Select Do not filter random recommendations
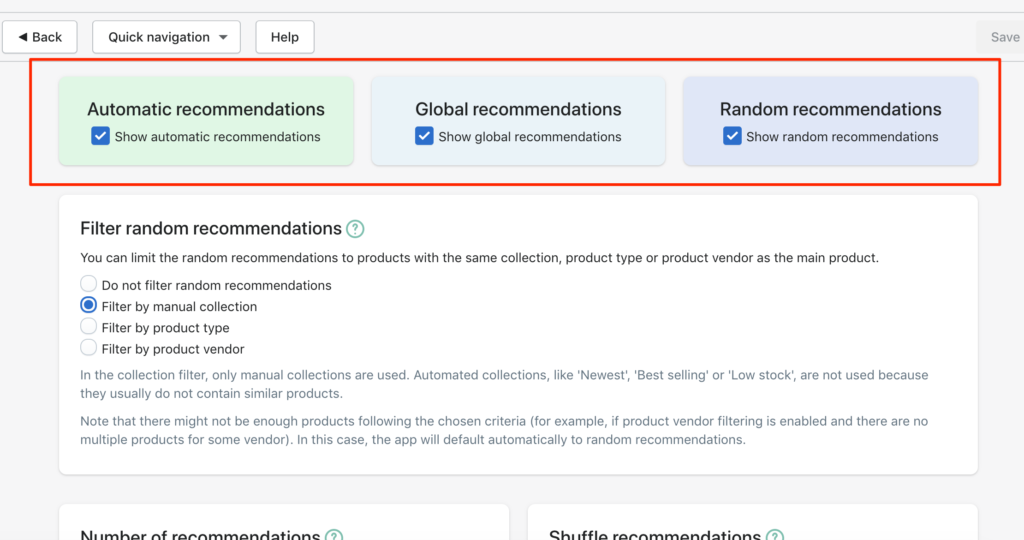The image size is (1024, 540). (88, 284)
